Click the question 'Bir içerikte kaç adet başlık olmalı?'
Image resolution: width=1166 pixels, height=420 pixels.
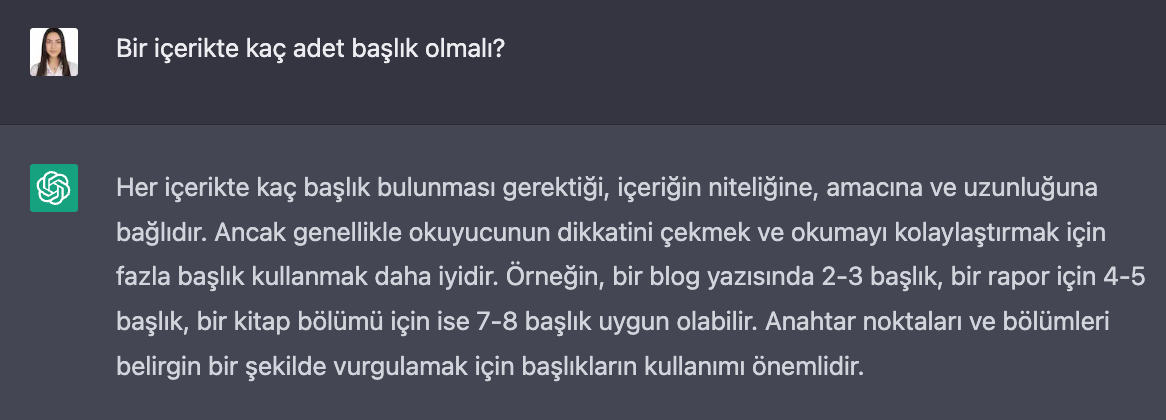click(x=311, y=50)
